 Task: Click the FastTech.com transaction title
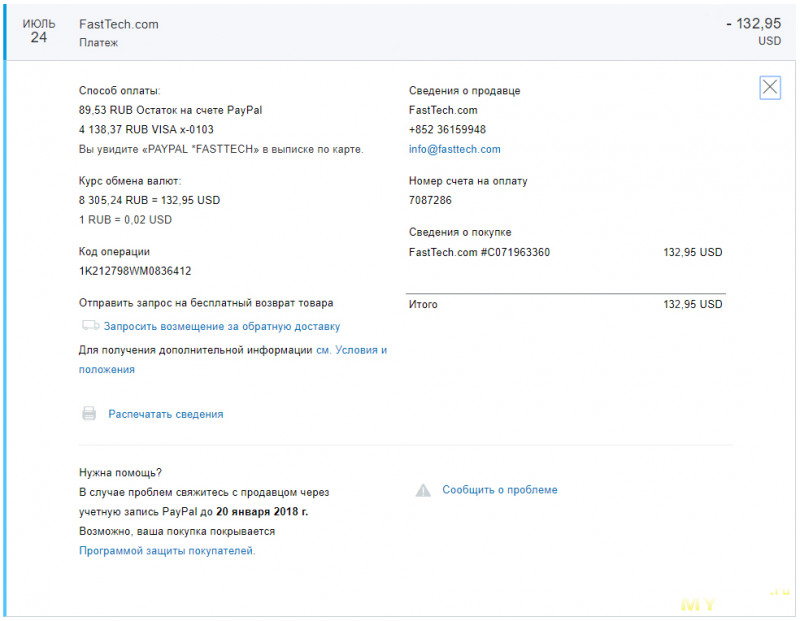(119, 24)
